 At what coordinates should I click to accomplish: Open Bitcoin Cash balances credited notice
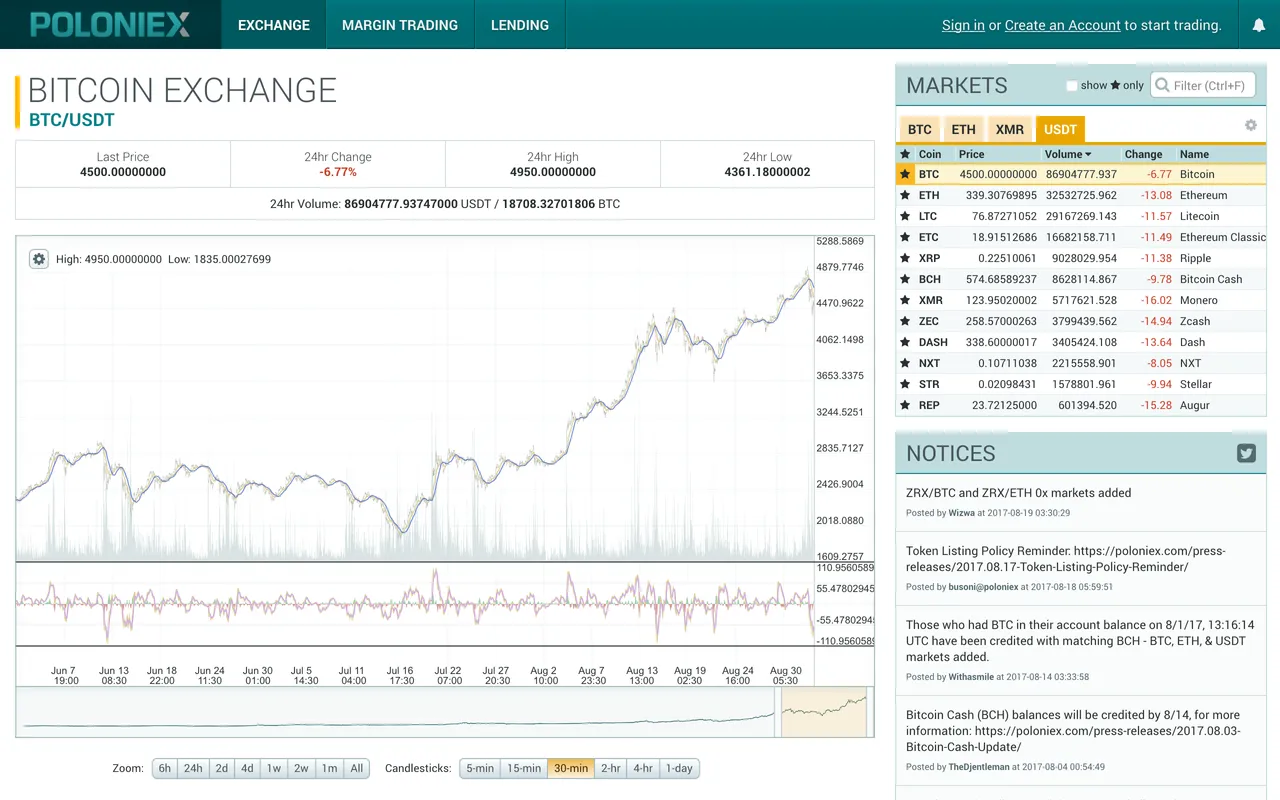tap(1073, 731)
